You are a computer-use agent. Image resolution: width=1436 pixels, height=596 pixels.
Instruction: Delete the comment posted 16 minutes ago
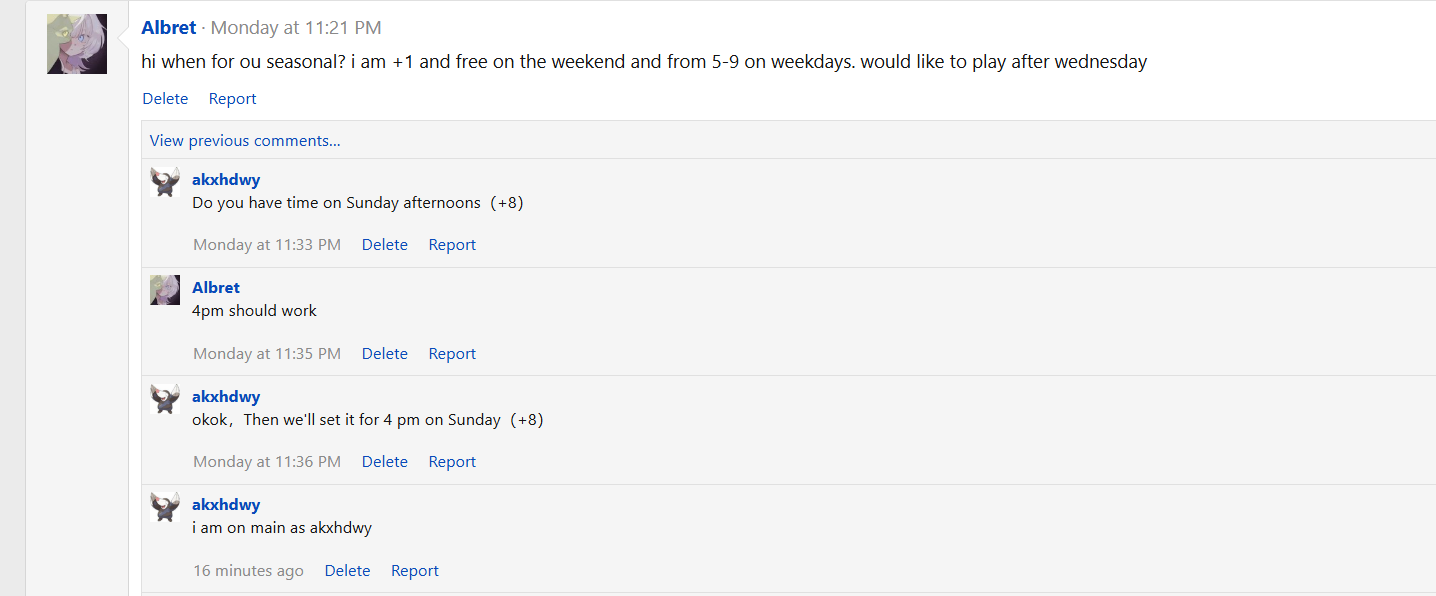click(x=347, y=571)
